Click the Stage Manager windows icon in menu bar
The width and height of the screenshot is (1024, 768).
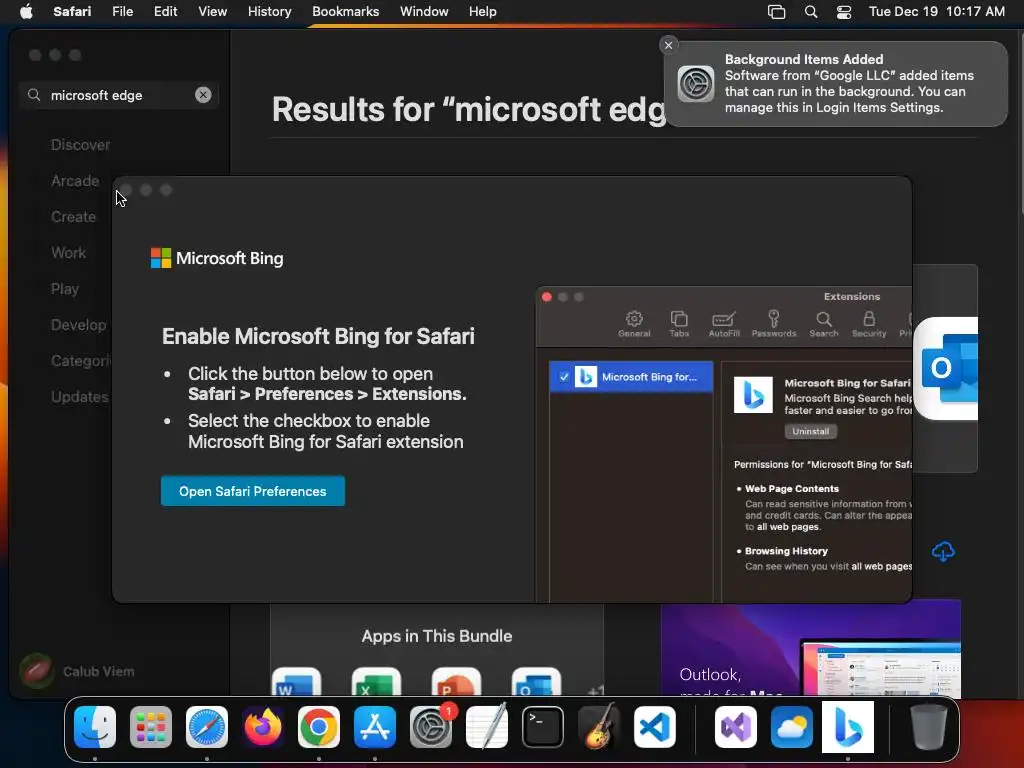click(x=776, y=12)
